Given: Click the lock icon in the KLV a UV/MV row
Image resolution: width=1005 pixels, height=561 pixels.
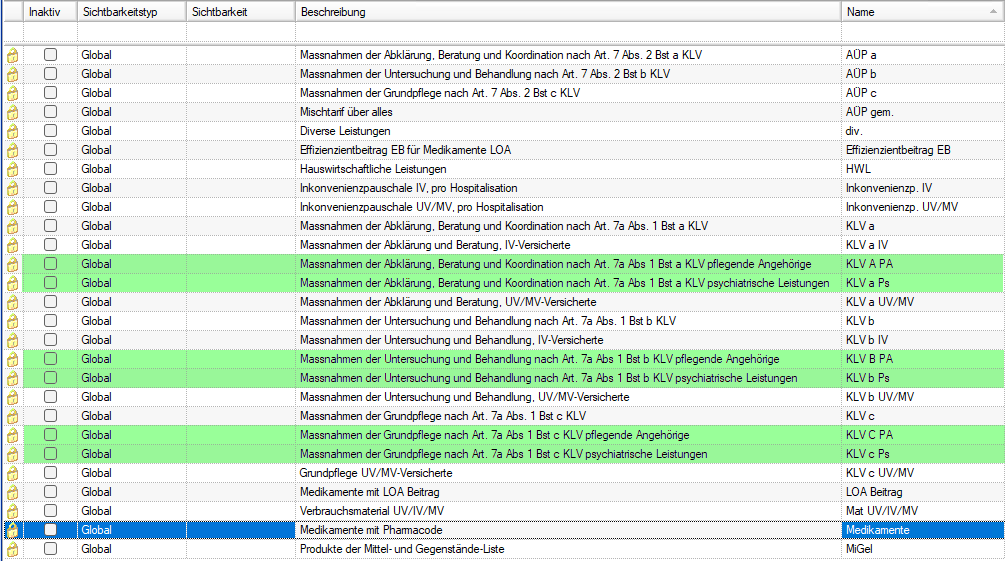Looking at the screenshot, I should (x=13, y=303).
